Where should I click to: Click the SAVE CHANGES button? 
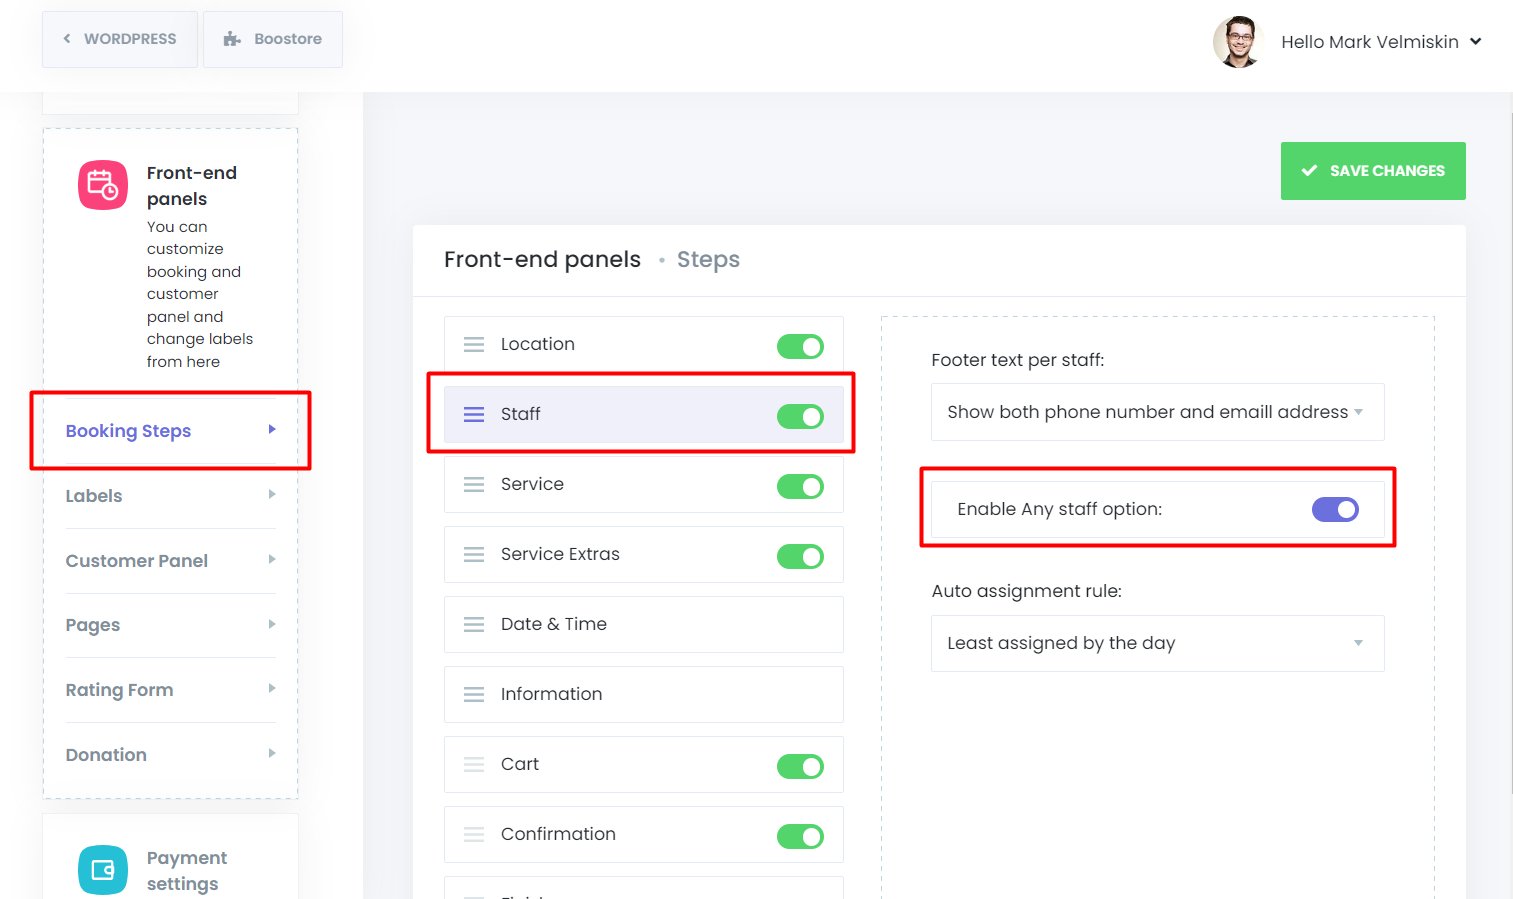click(x=1373, y=171)
